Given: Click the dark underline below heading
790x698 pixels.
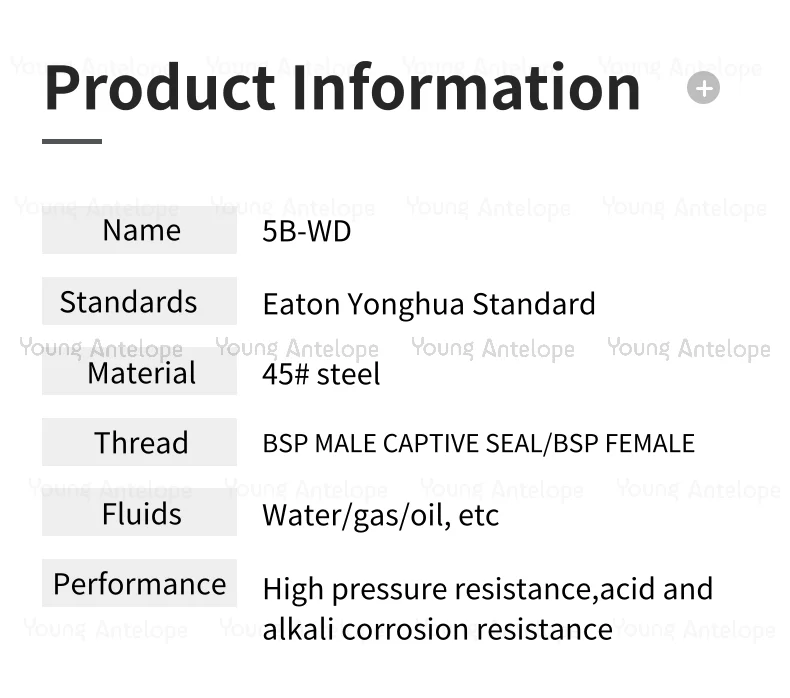Looking at the screenshot, I should click(x=72, y=142).
